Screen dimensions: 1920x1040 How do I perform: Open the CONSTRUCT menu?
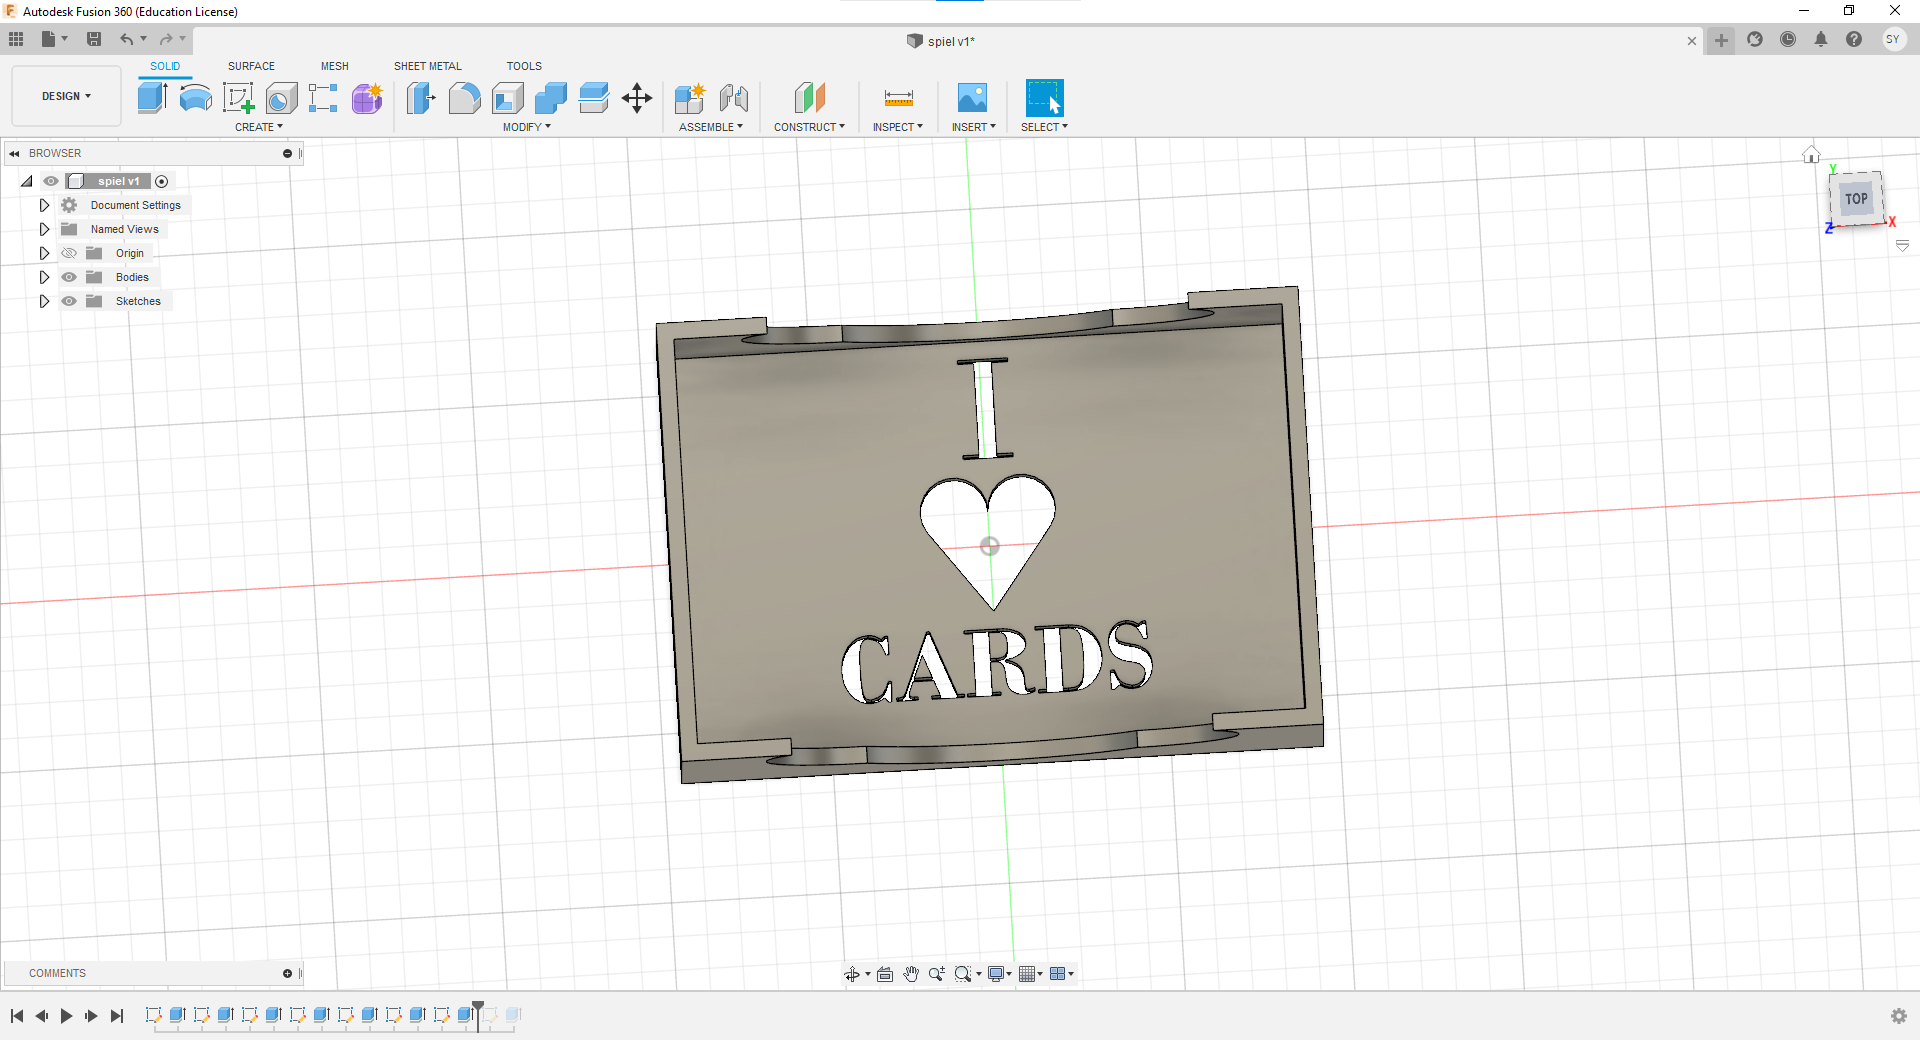[x=809, y=127]
